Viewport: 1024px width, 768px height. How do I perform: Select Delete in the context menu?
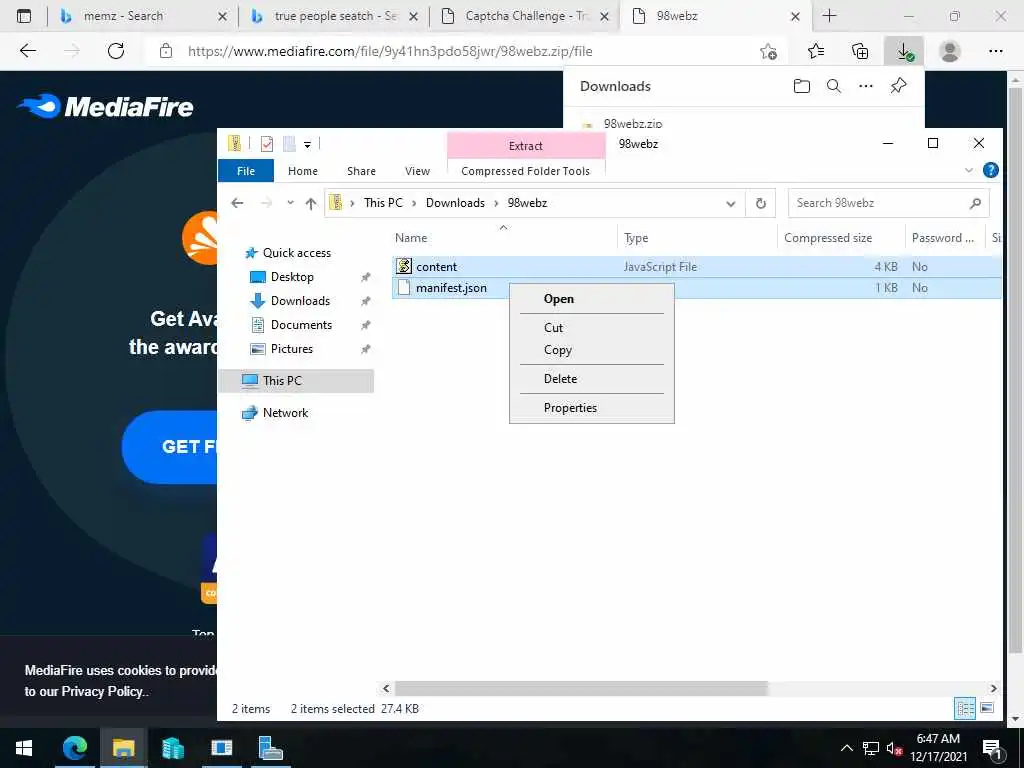560,379
